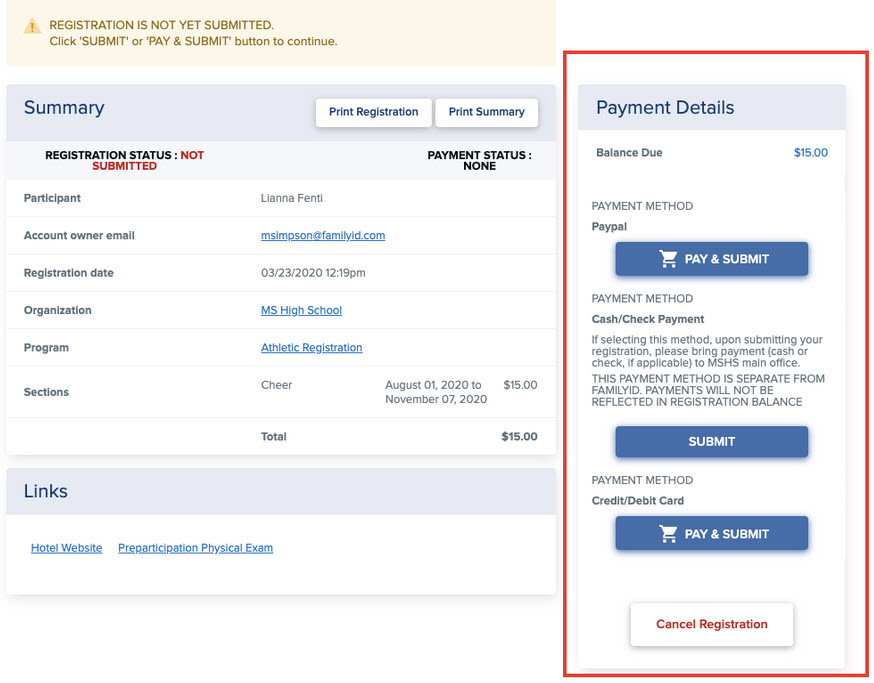874x683 pixels.
Task: Submit registration with Cash/Check payment
Action: [x=712, y=442]
